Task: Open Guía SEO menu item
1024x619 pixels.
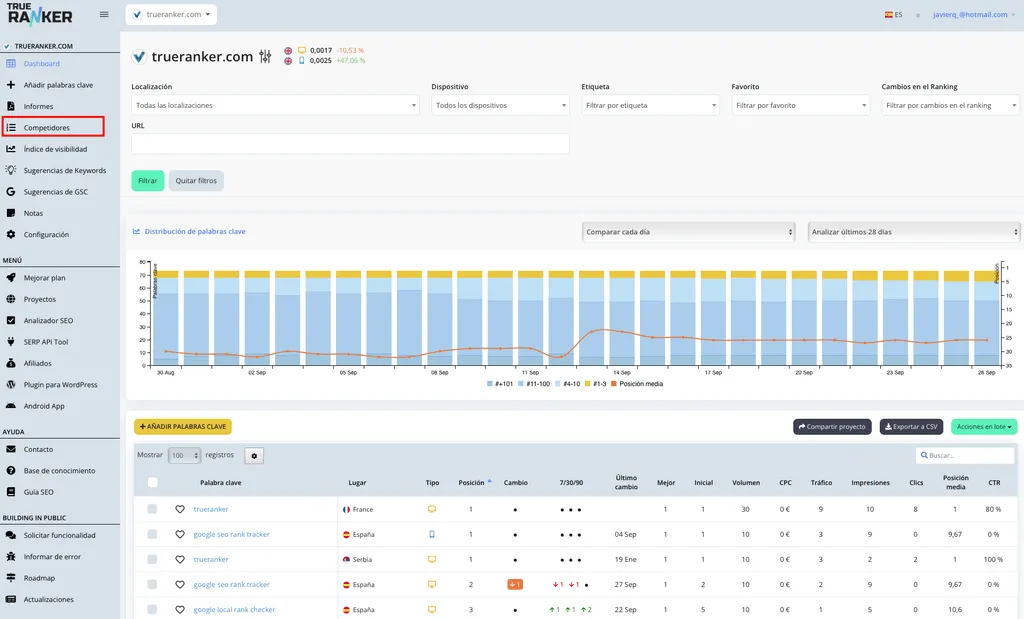Action: tap(39, 492)
